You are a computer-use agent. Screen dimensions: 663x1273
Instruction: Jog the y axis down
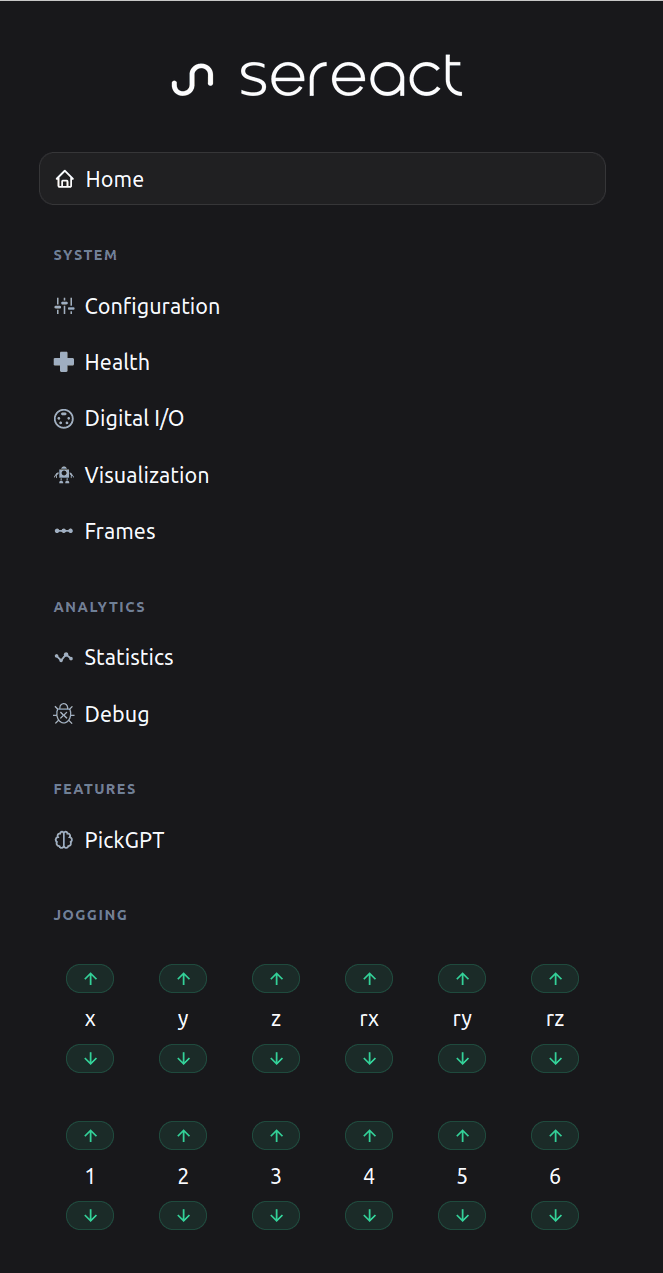click(x=183, y=1059)
